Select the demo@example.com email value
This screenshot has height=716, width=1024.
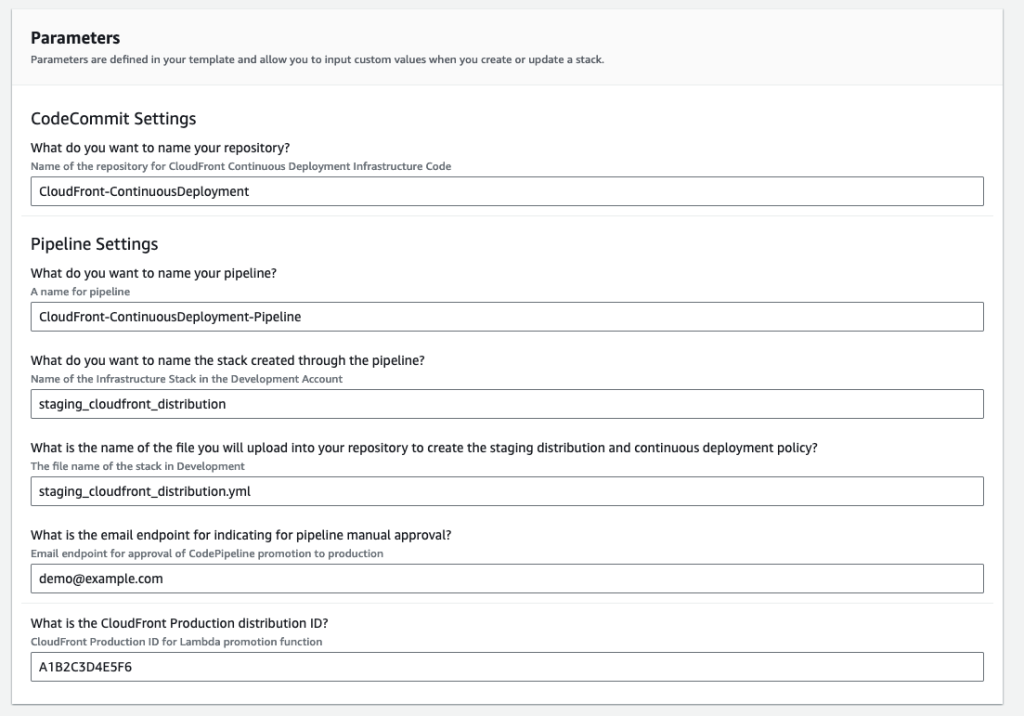tap(97, 578)
